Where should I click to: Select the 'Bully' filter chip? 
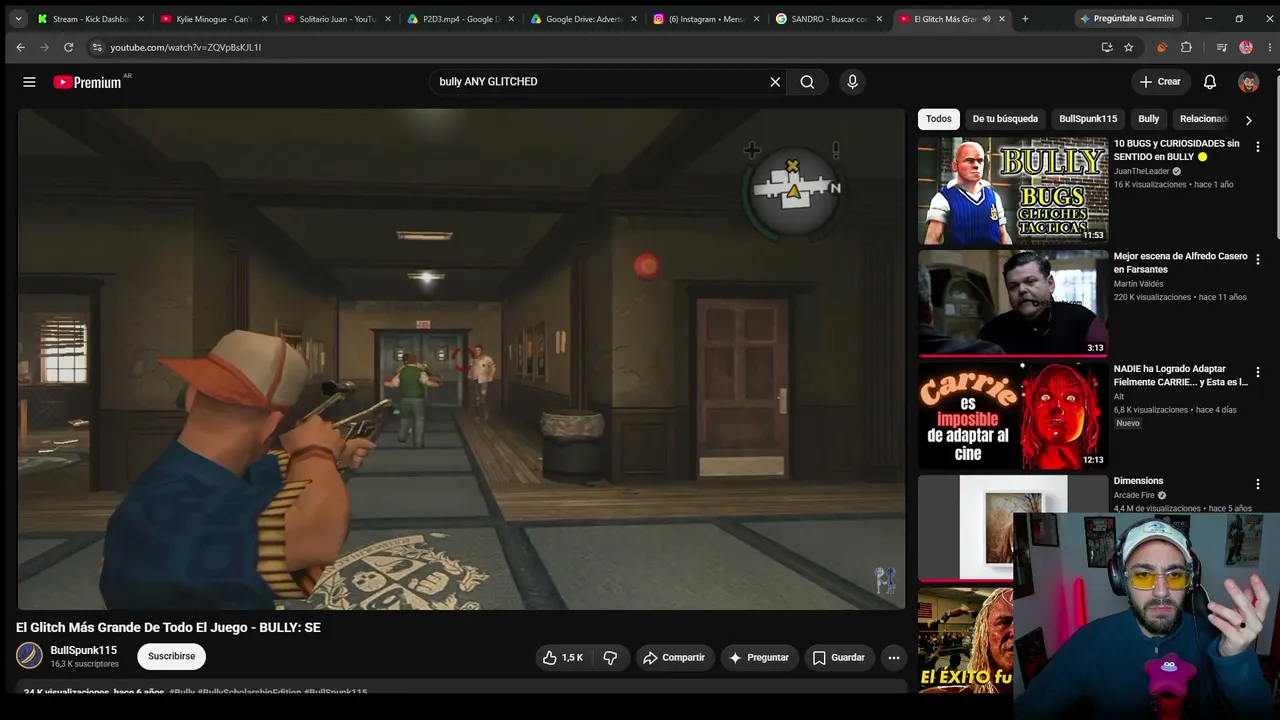tap(1148, 119)
